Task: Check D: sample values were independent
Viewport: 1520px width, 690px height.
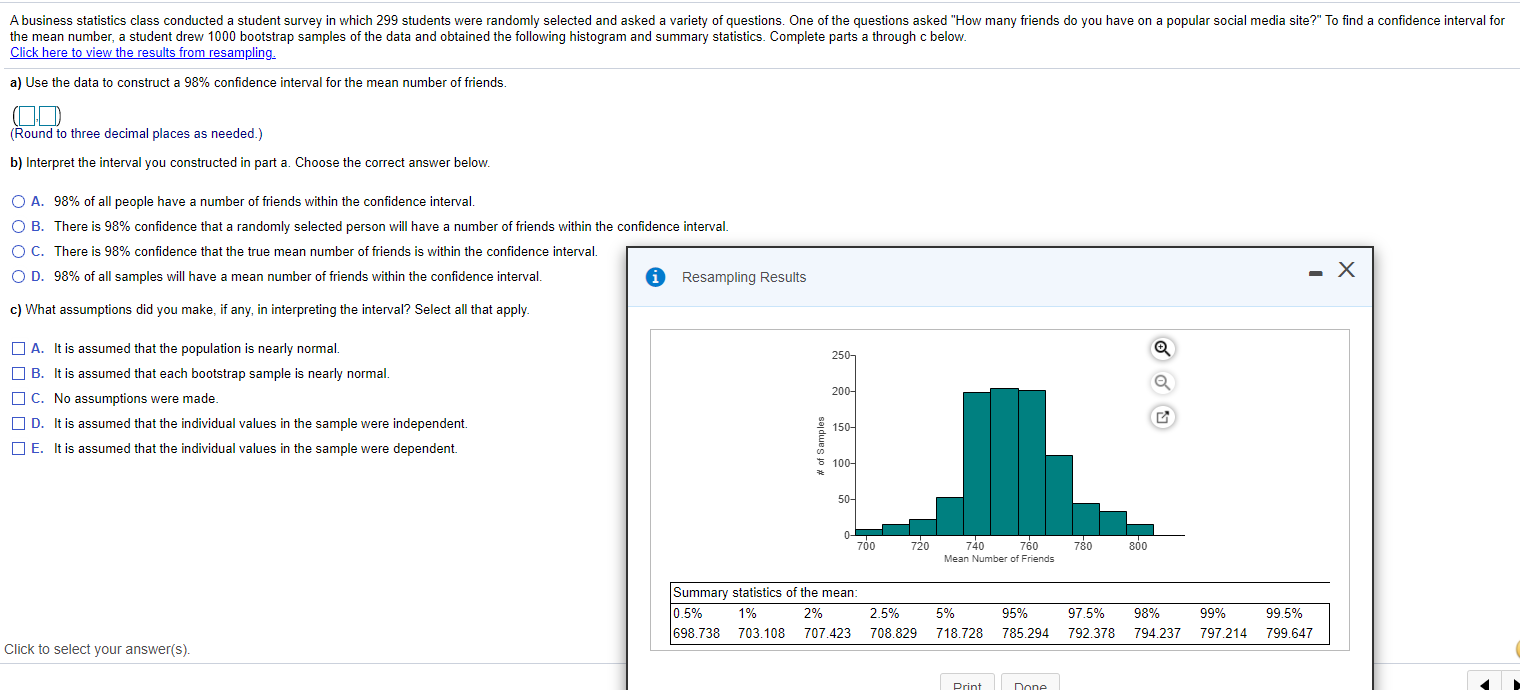Action: 19,424
